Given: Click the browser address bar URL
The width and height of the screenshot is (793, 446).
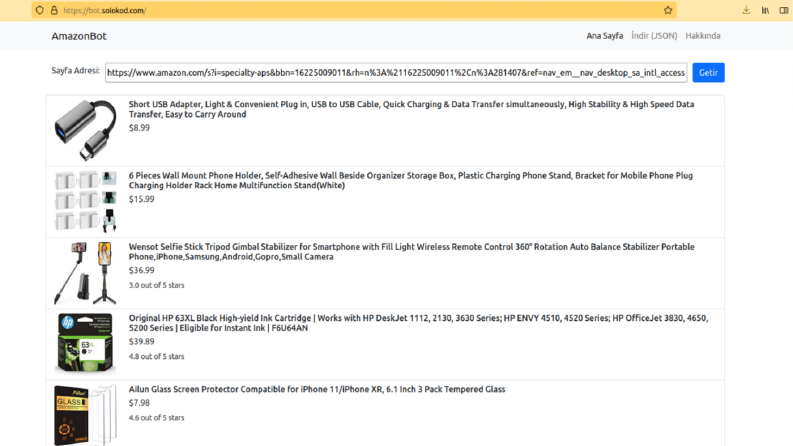Looking at the screenshot, I should tap(105, 10).
